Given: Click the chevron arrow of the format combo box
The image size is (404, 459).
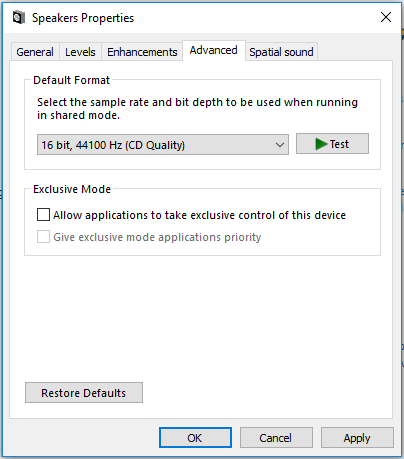Looking at the screenshot, I should click(280, 145).
